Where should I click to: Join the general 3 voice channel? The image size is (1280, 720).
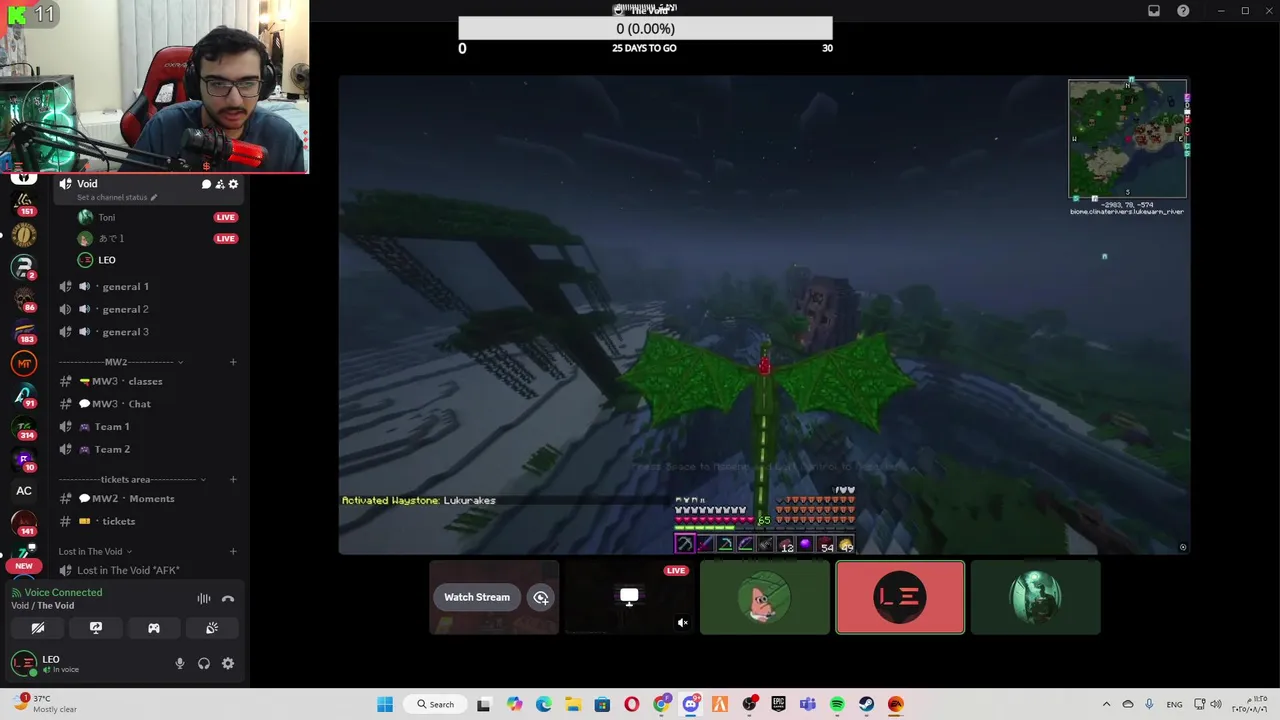point(148,332)
